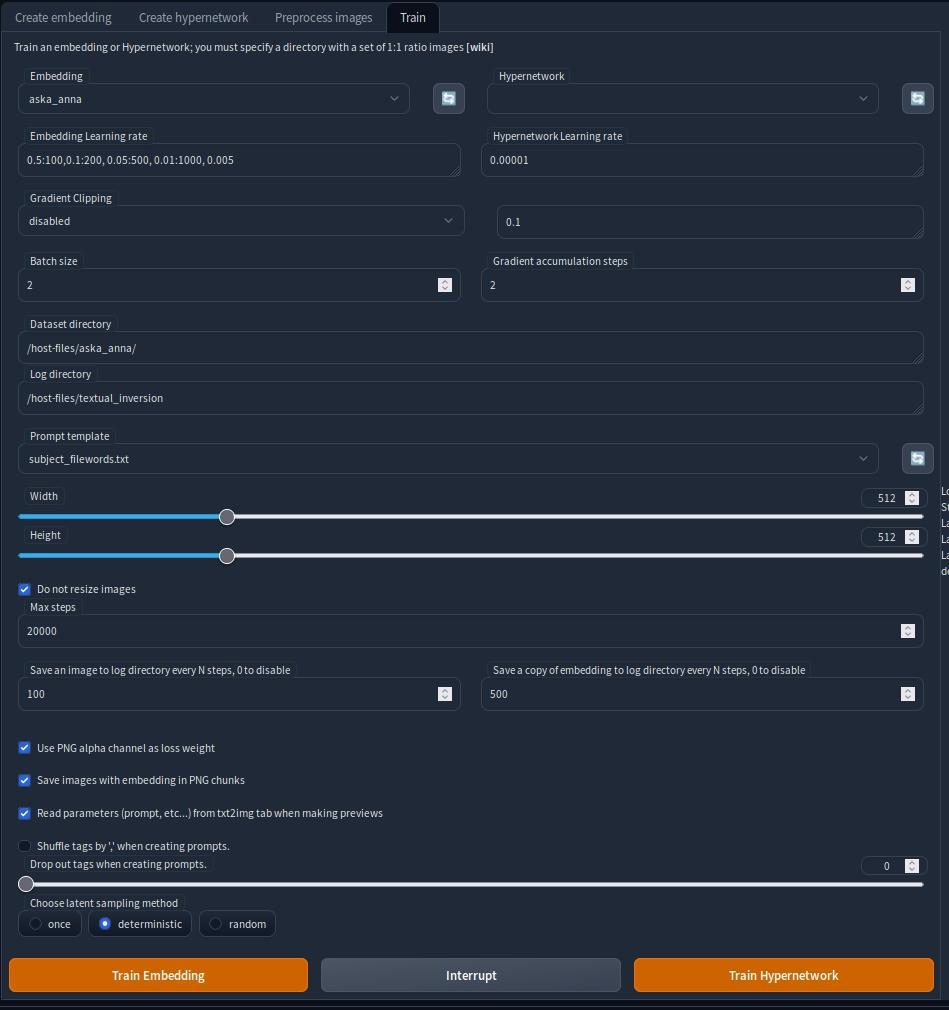Click the Drop out tags slider handle
This screenshot has width=949, height=1010.
[26, 884]
